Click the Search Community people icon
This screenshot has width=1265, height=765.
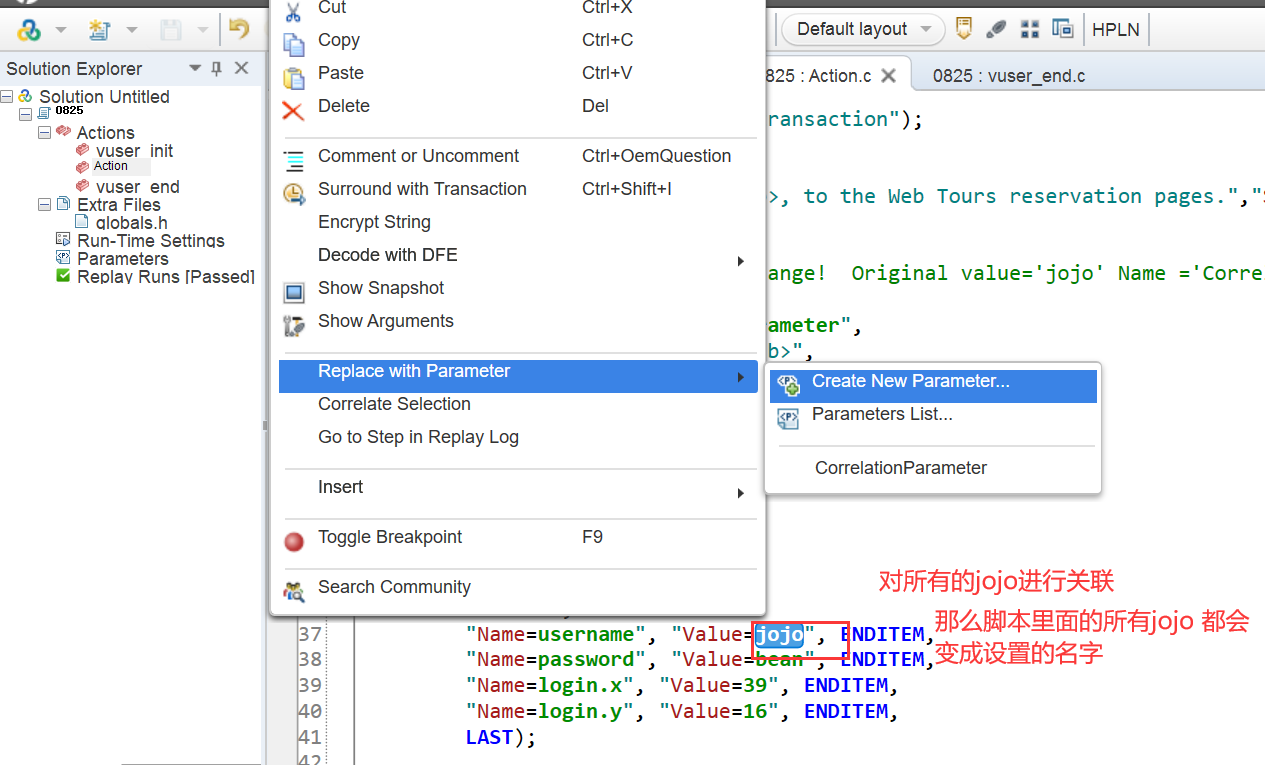click(x=294, y=590)
